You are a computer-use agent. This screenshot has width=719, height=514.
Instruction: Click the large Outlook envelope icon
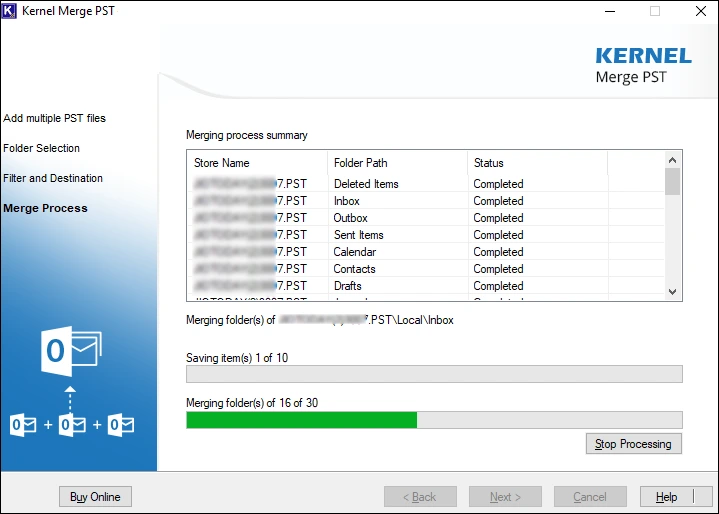71,350
